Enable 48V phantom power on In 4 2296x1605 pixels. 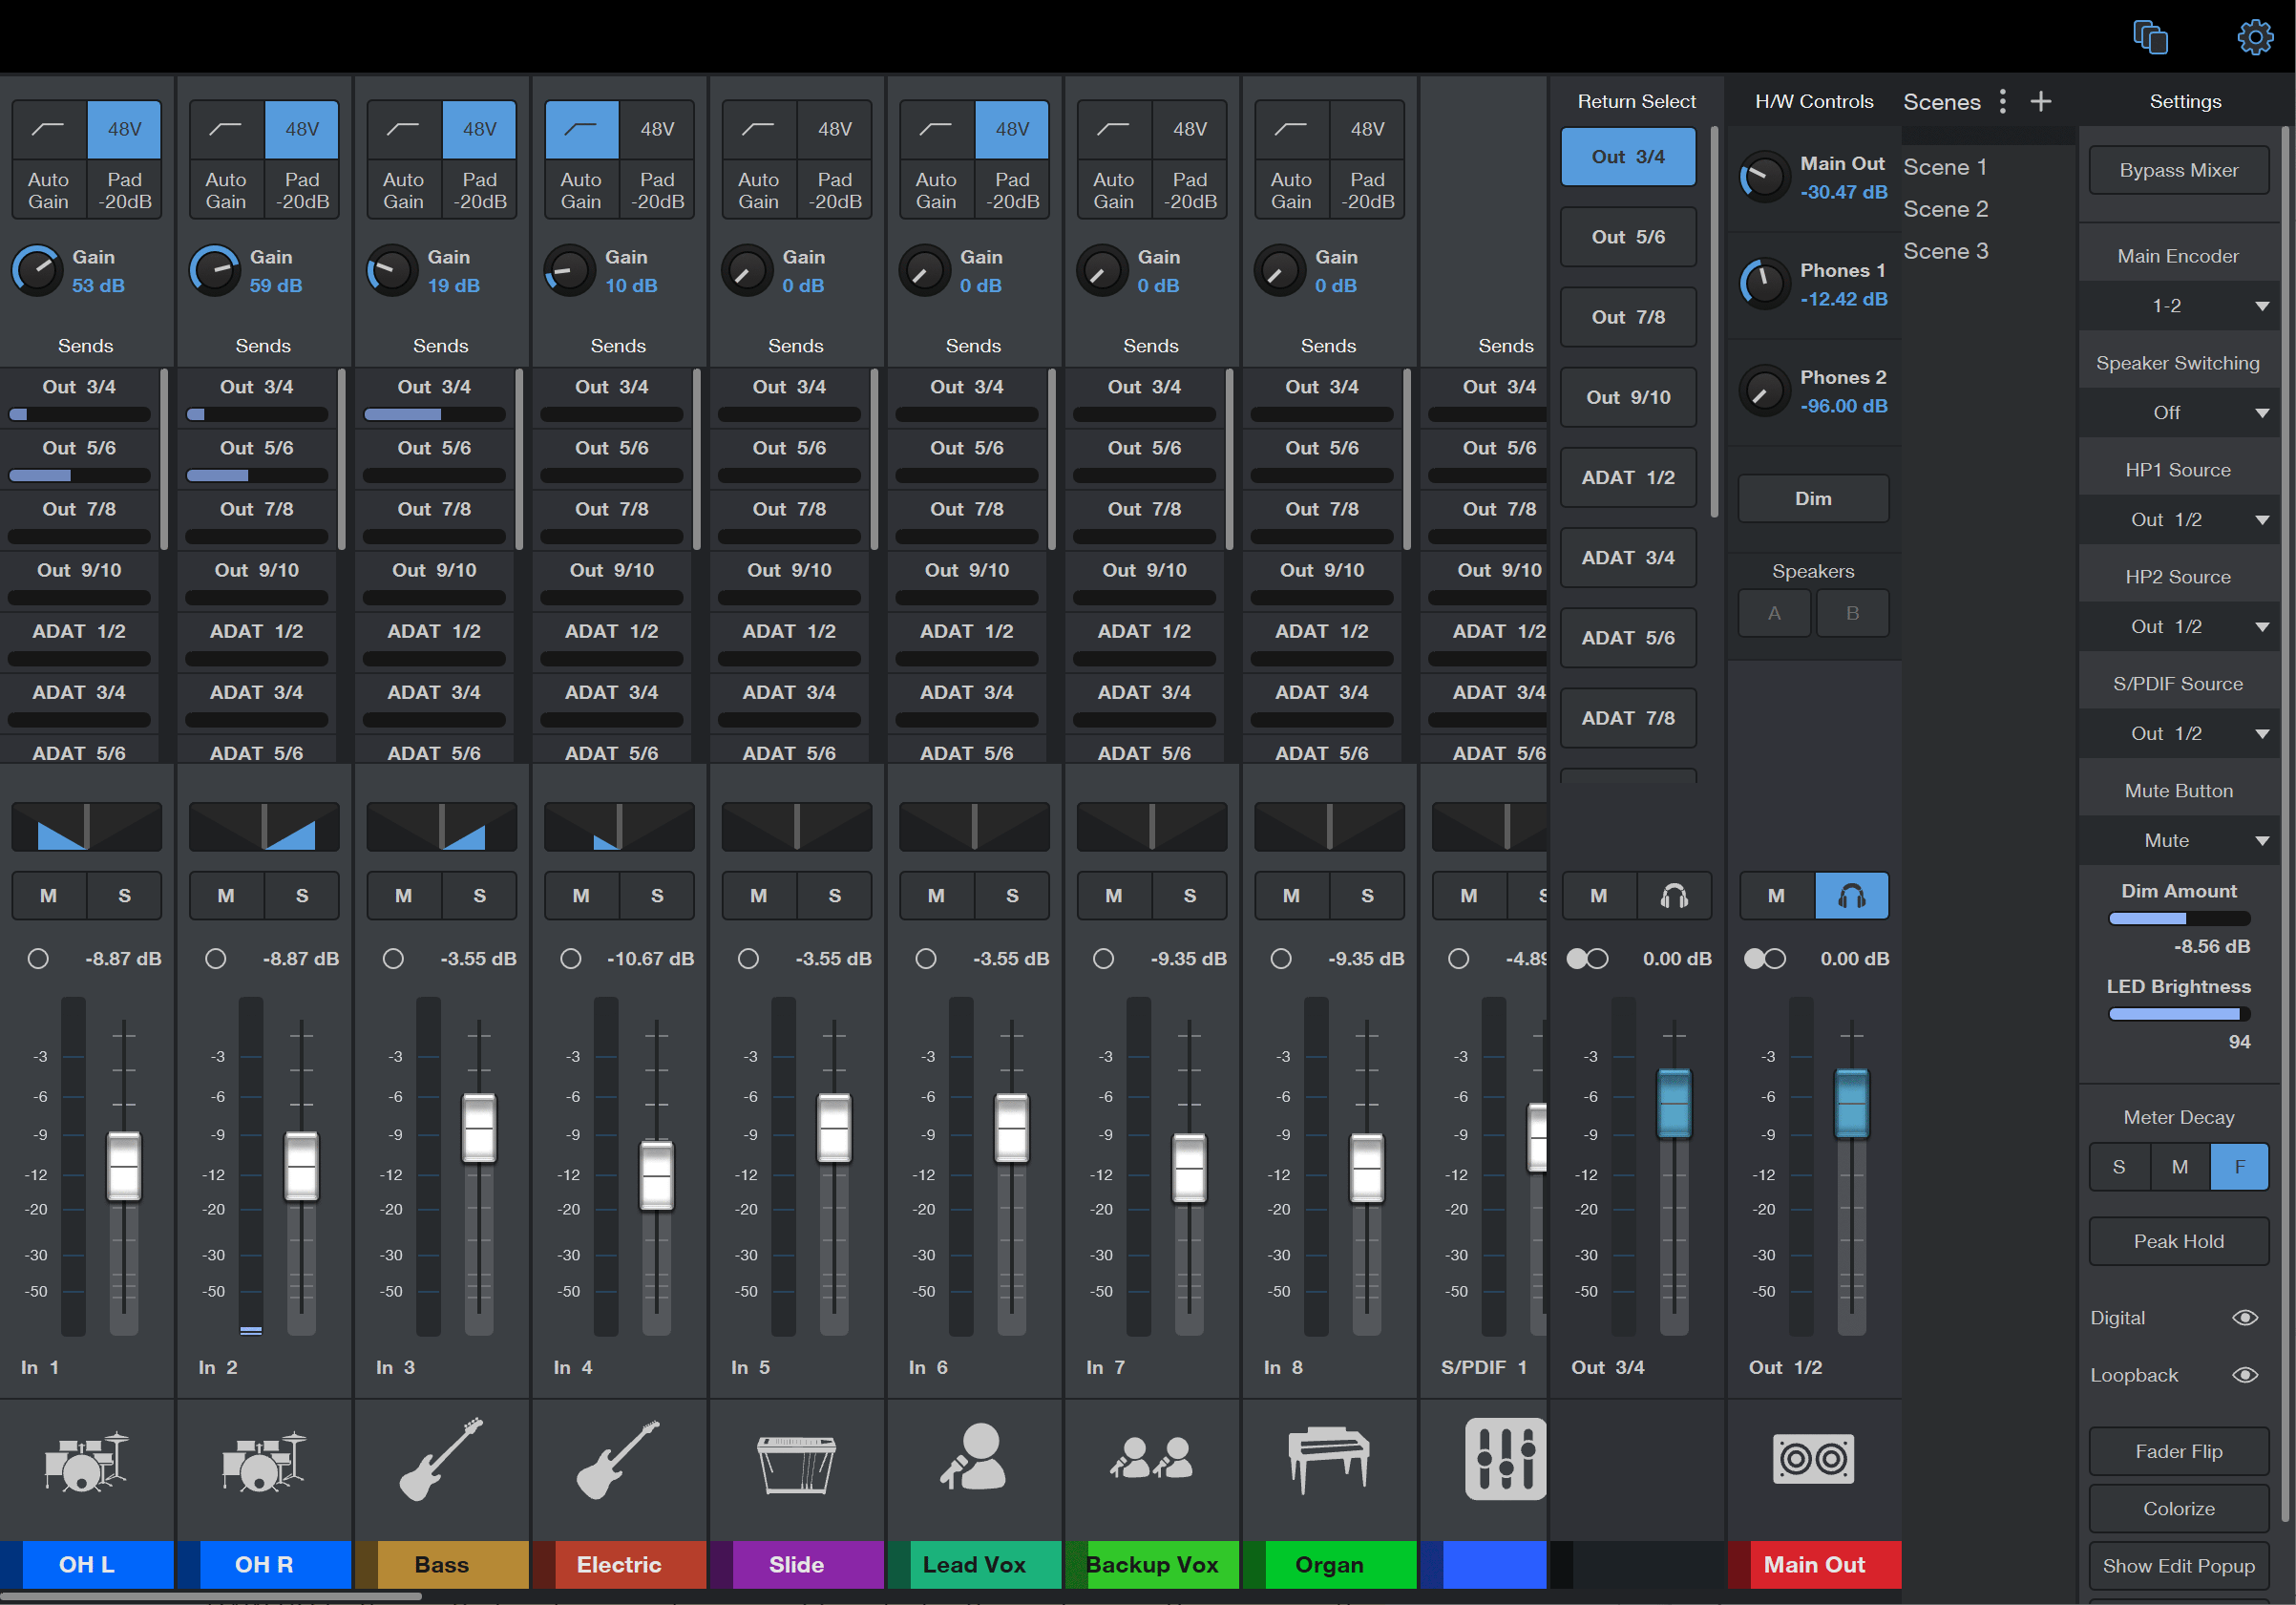coord(657,129)
